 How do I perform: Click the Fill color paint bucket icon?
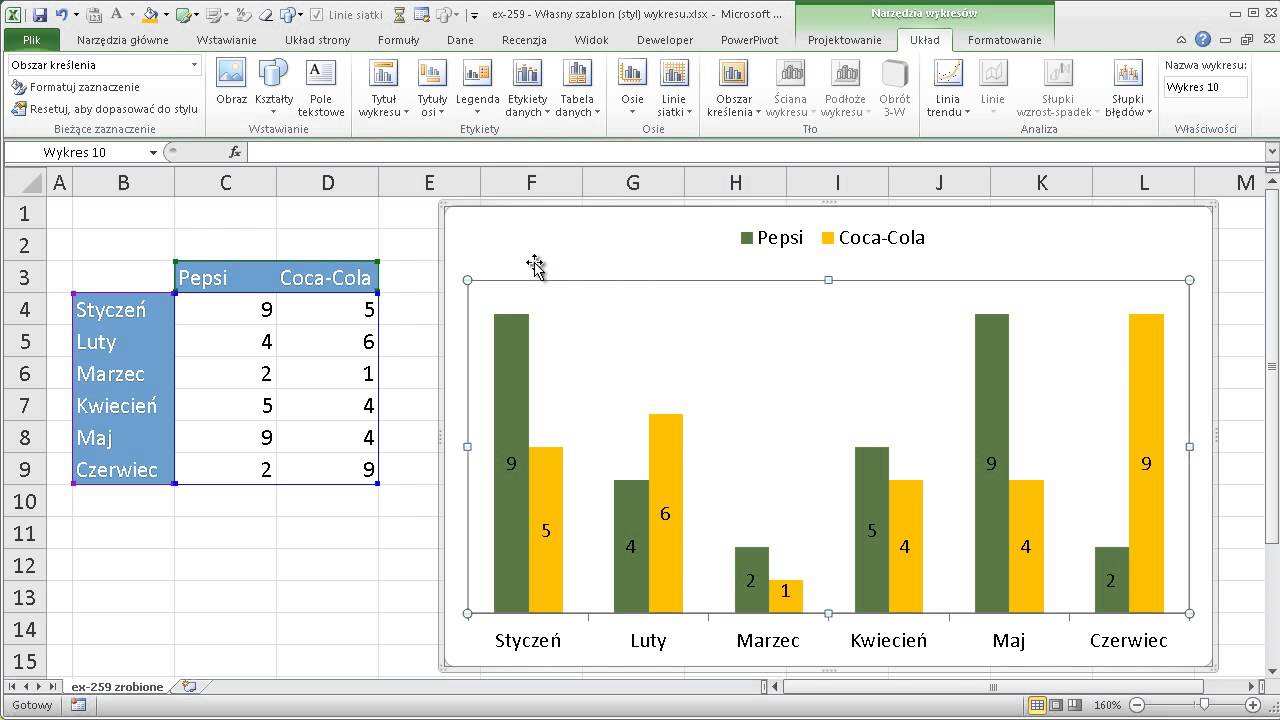150,15
